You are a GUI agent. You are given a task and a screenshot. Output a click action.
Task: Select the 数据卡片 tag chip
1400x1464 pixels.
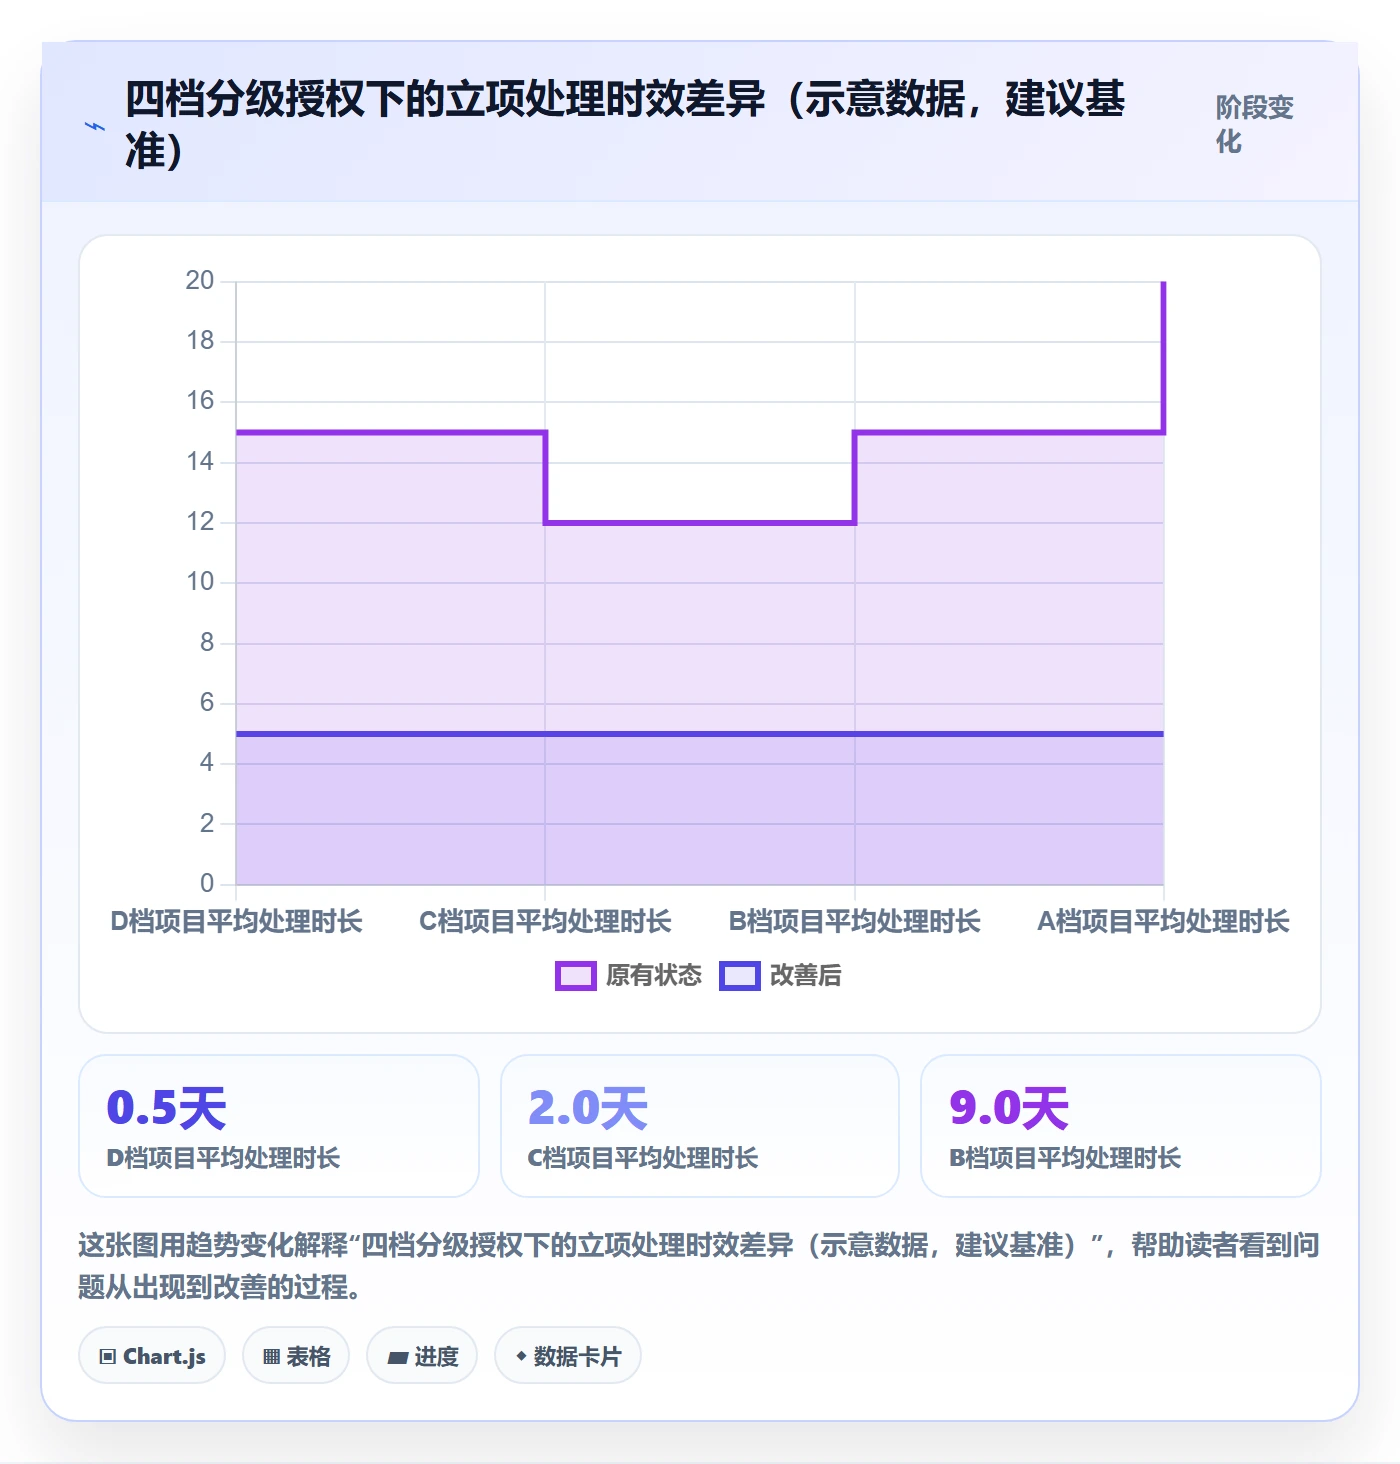pyautogui.click(x=568, y=1356)
